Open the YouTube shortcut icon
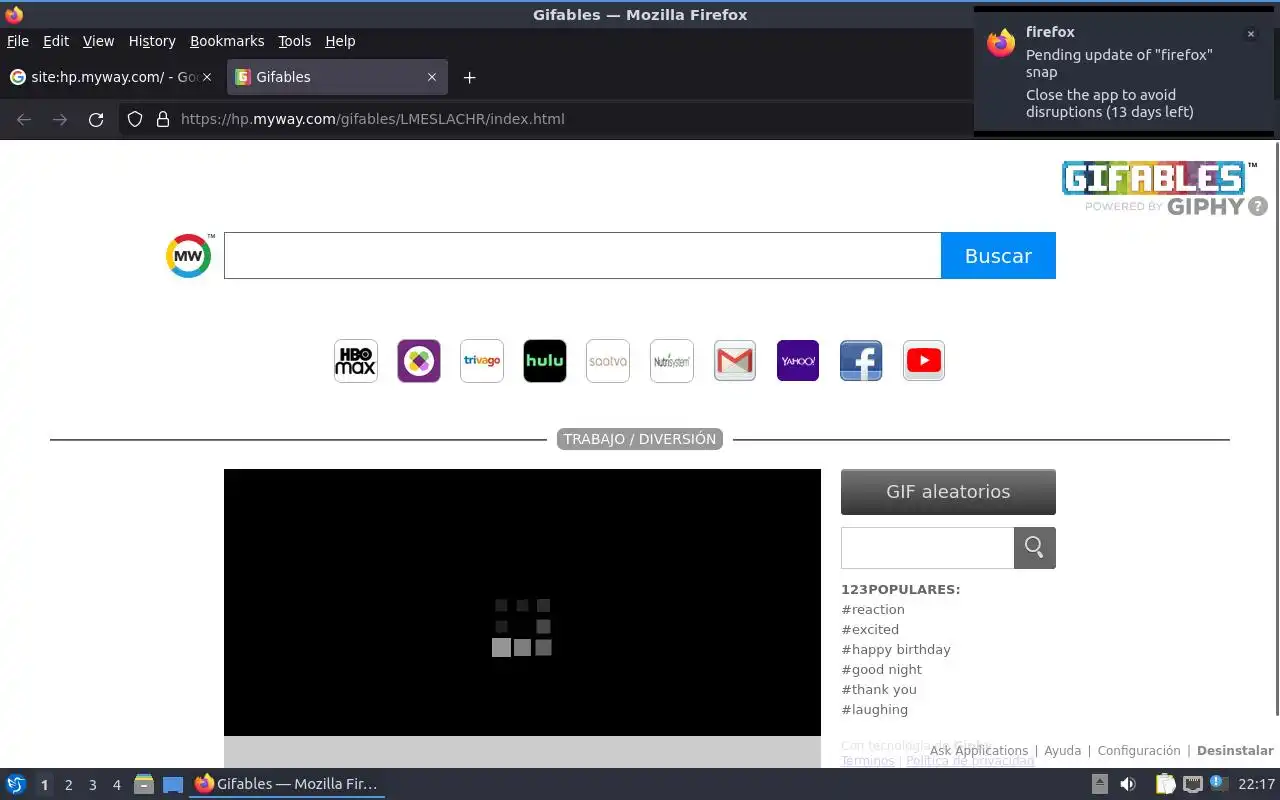1280x800 pixels. pyautogui.click(x=924, y=361)
